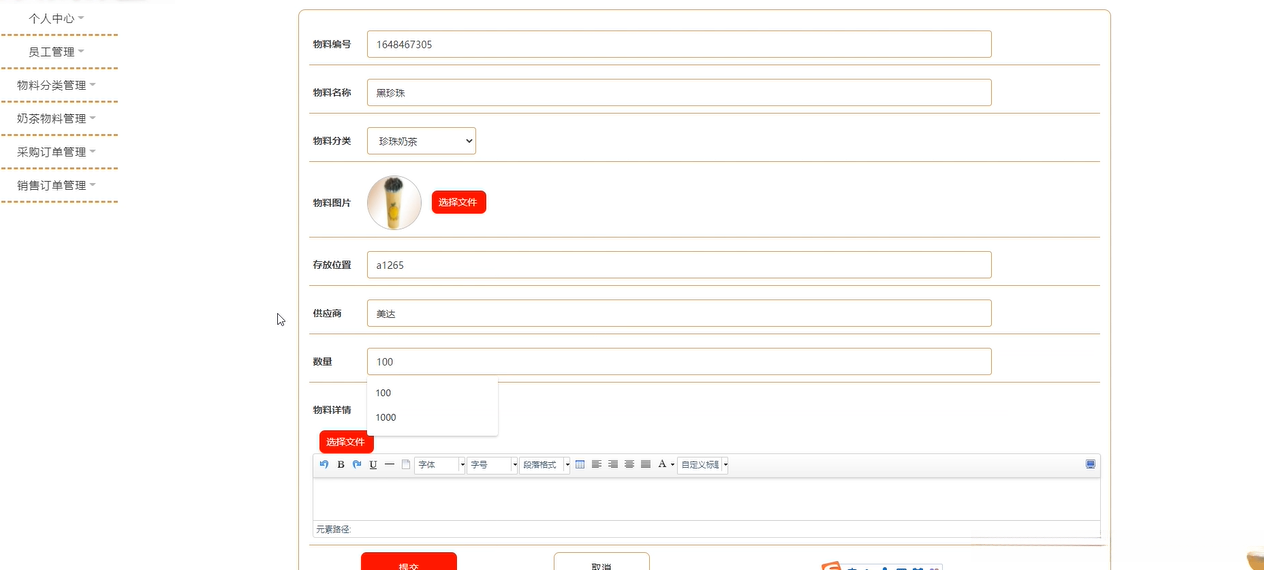Screen dimensions: 1264x570
Task: Toggle bold formatting in the editor
Action: pos(341,464)
